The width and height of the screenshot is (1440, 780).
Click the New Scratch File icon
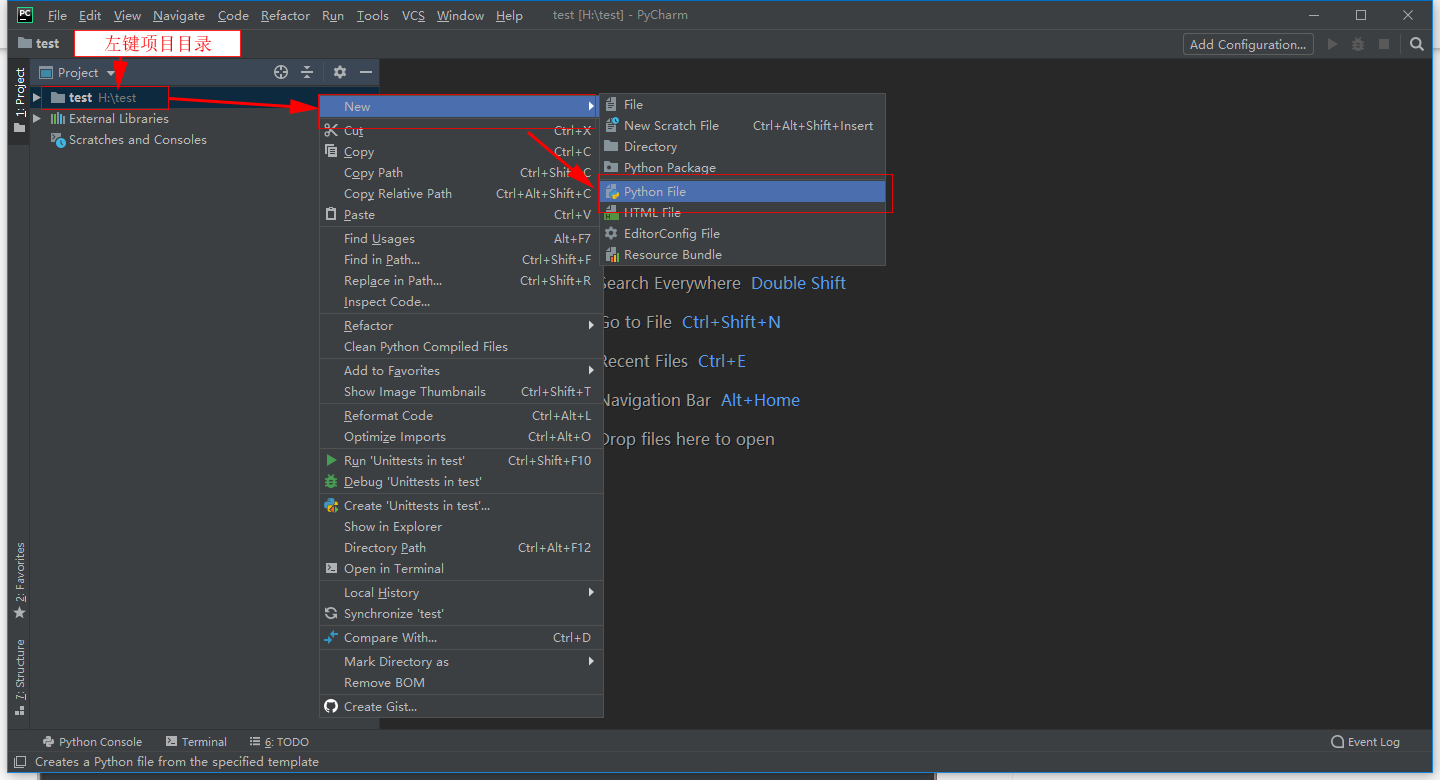(x=612, y=125)
